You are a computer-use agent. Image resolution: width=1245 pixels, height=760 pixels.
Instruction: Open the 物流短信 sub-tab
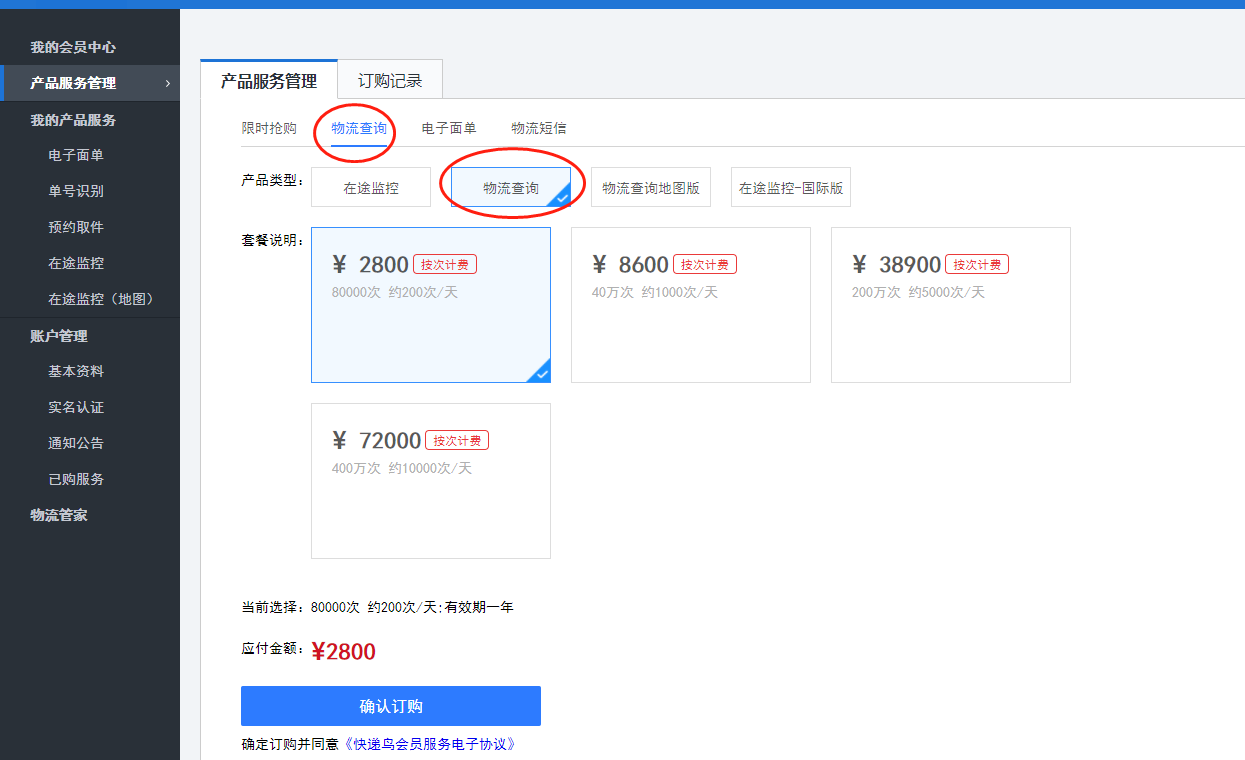coord(539,128)
